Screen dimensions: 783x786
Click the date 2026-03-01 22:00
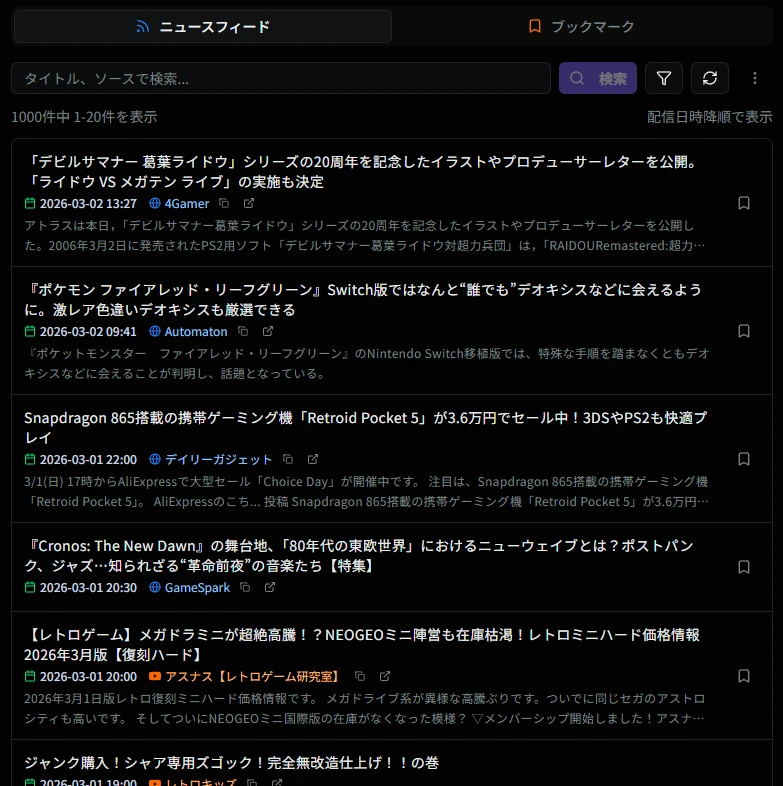[88, 459]
